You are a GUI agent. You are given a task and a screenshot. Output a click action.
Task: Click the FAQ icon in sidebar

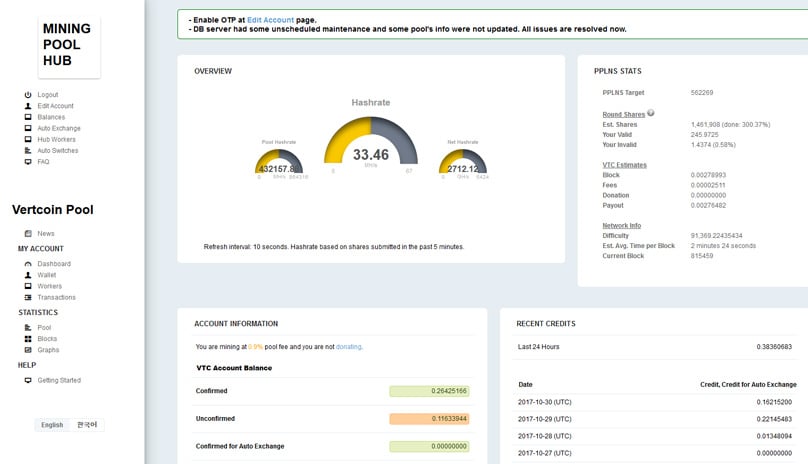(x=28, y=162)
